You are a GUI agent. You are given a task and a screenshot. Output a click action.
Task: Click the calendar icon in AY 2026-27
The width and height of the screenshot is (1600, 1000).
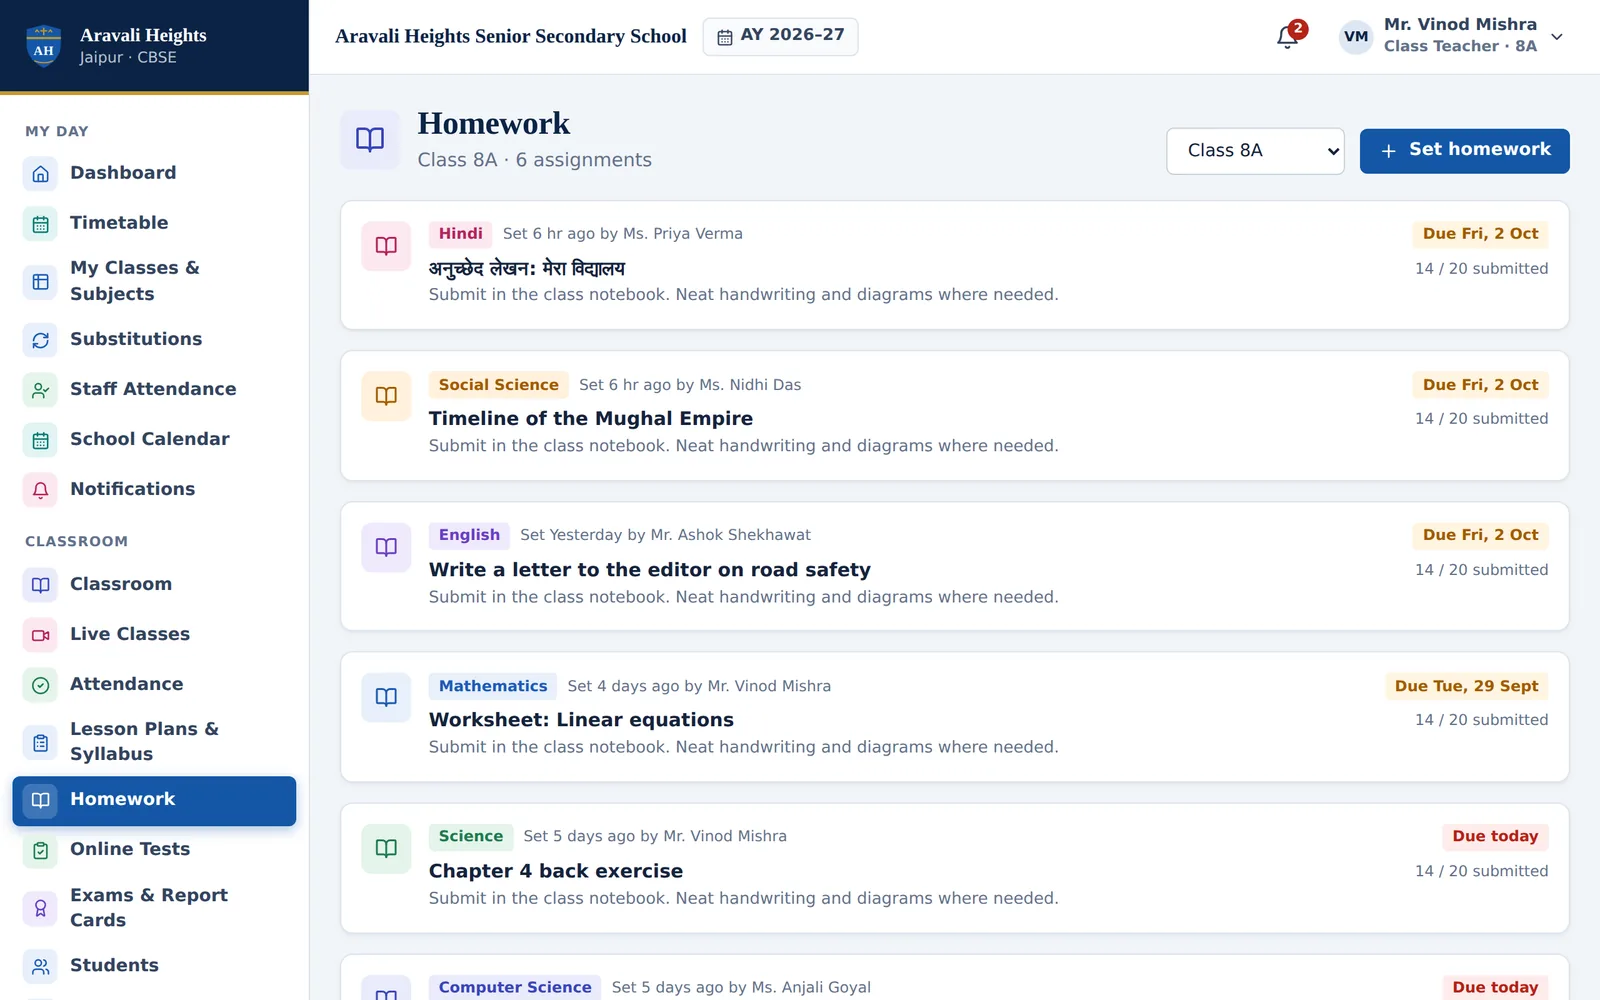[x=725, y=37]
